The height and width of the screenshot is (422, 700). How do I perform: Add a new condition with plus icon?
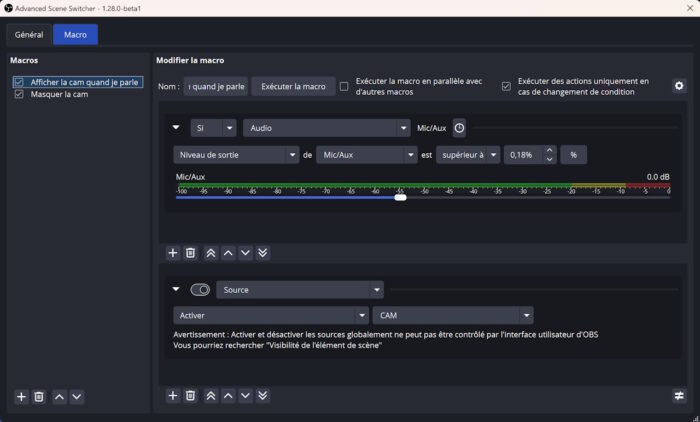[172, 253]
